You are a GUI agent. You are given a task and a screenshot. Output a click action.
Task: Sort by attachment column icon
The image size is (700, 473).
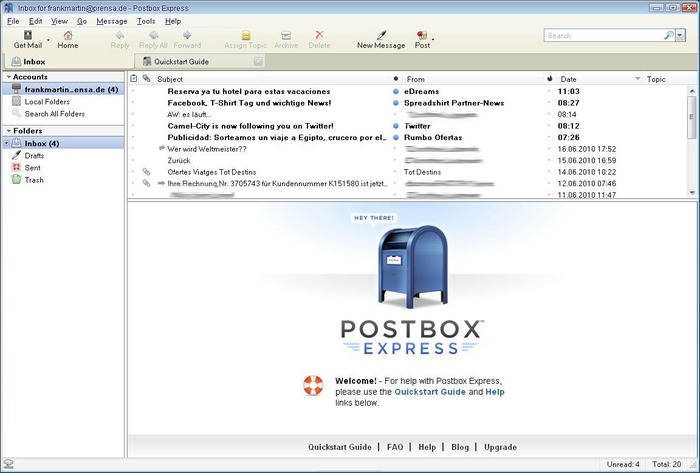146,79
